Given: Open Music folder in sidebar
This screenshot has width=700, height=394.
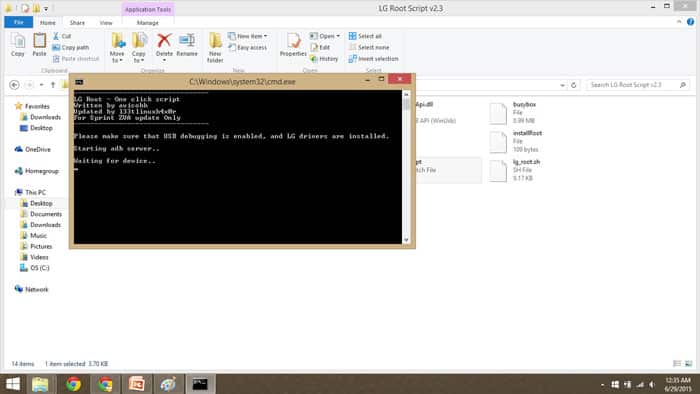Looking at the screenshot, I should (x=34, y=236).
